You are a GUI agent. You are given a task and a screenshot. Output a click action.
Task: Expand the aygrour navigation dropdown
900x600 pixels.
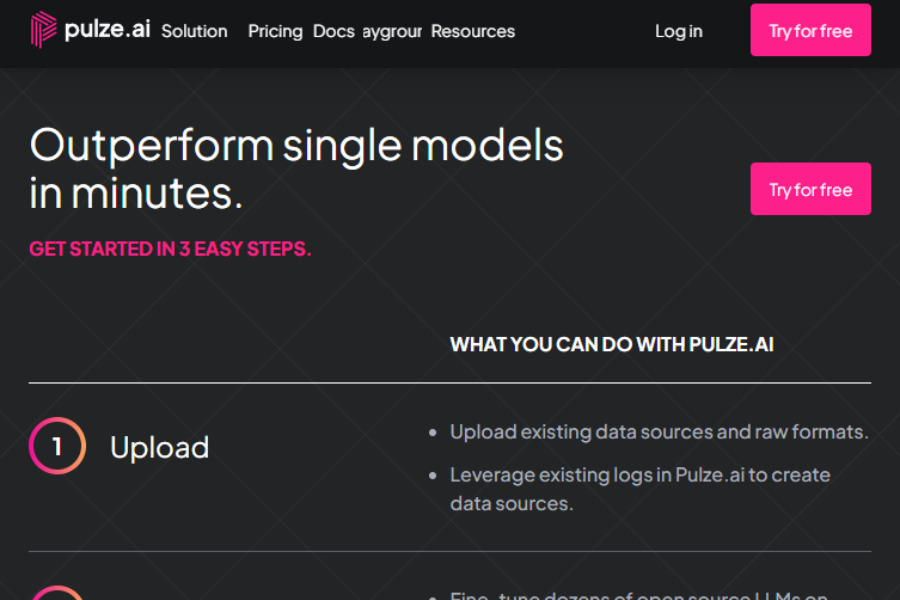[392, 32]
